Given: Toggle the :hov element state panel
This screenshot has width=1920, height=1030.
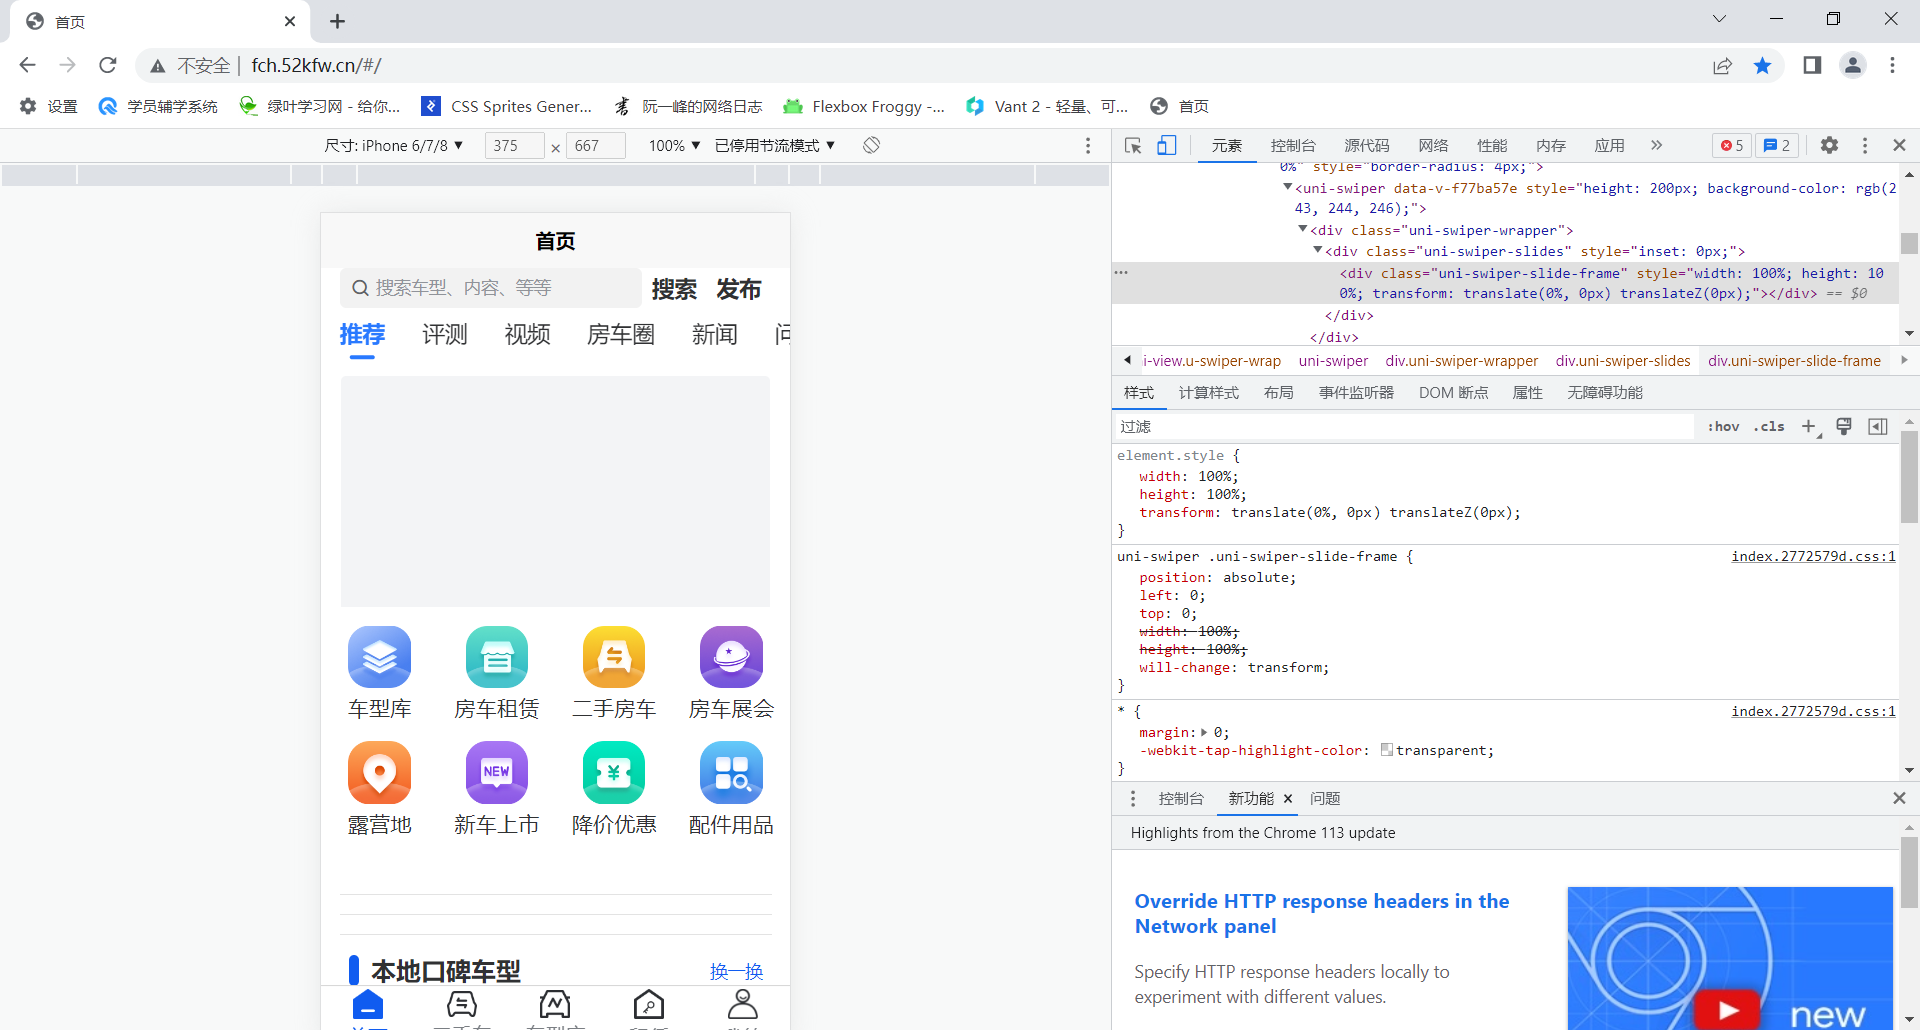Looking at the screenshot, I should coord(1723,427).
